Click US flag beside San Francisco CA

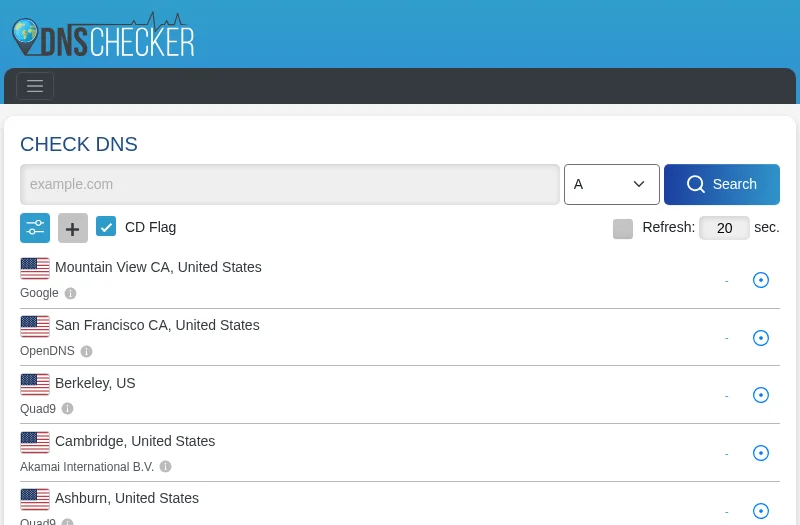point(35,327)
